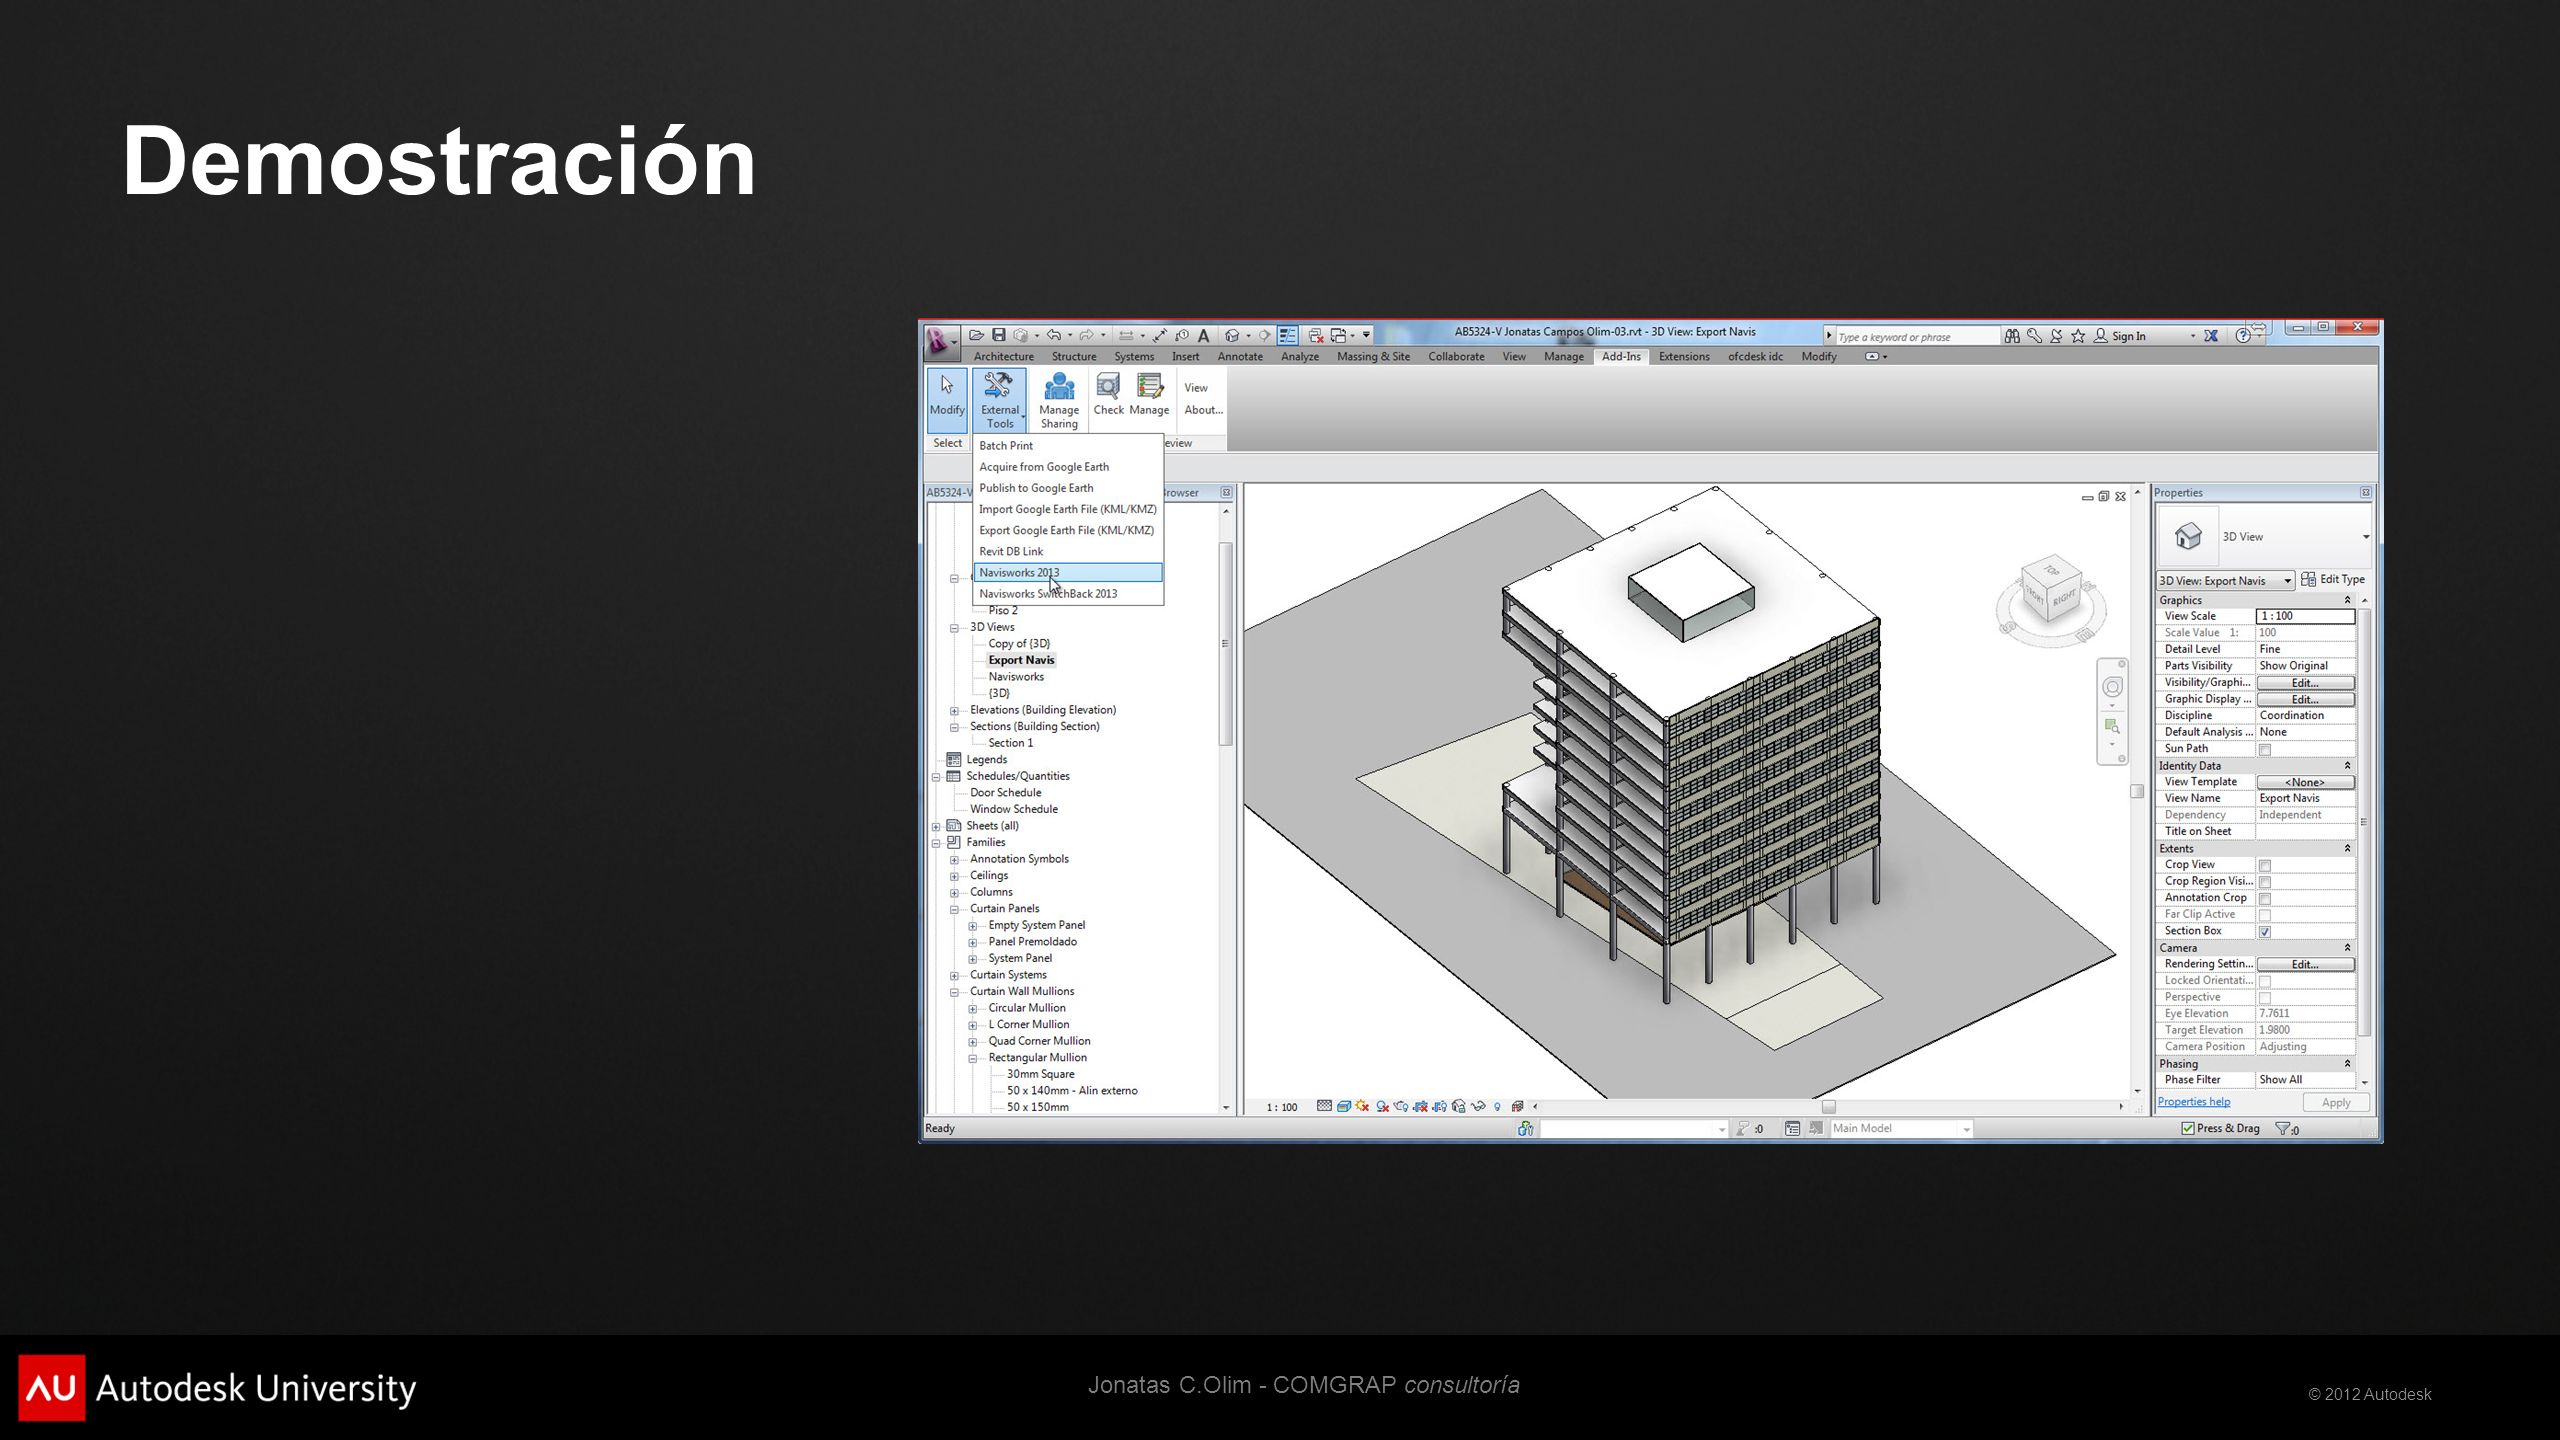Viewport: 2560px width, 1440px height.
Task: Collapse the Curtain Wall Mullions node
Action: [x=954, y=992]
